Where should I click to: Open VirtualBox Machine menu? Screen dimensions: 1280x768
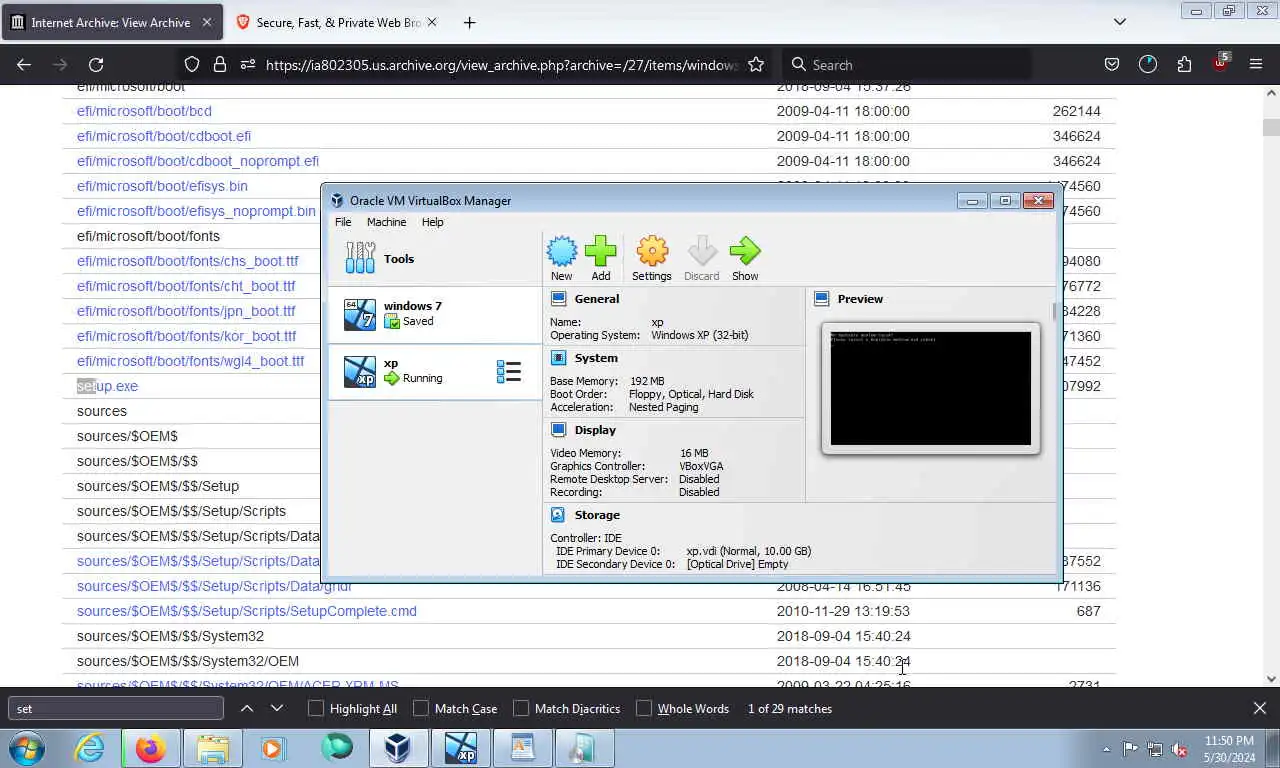pos(386,222)
